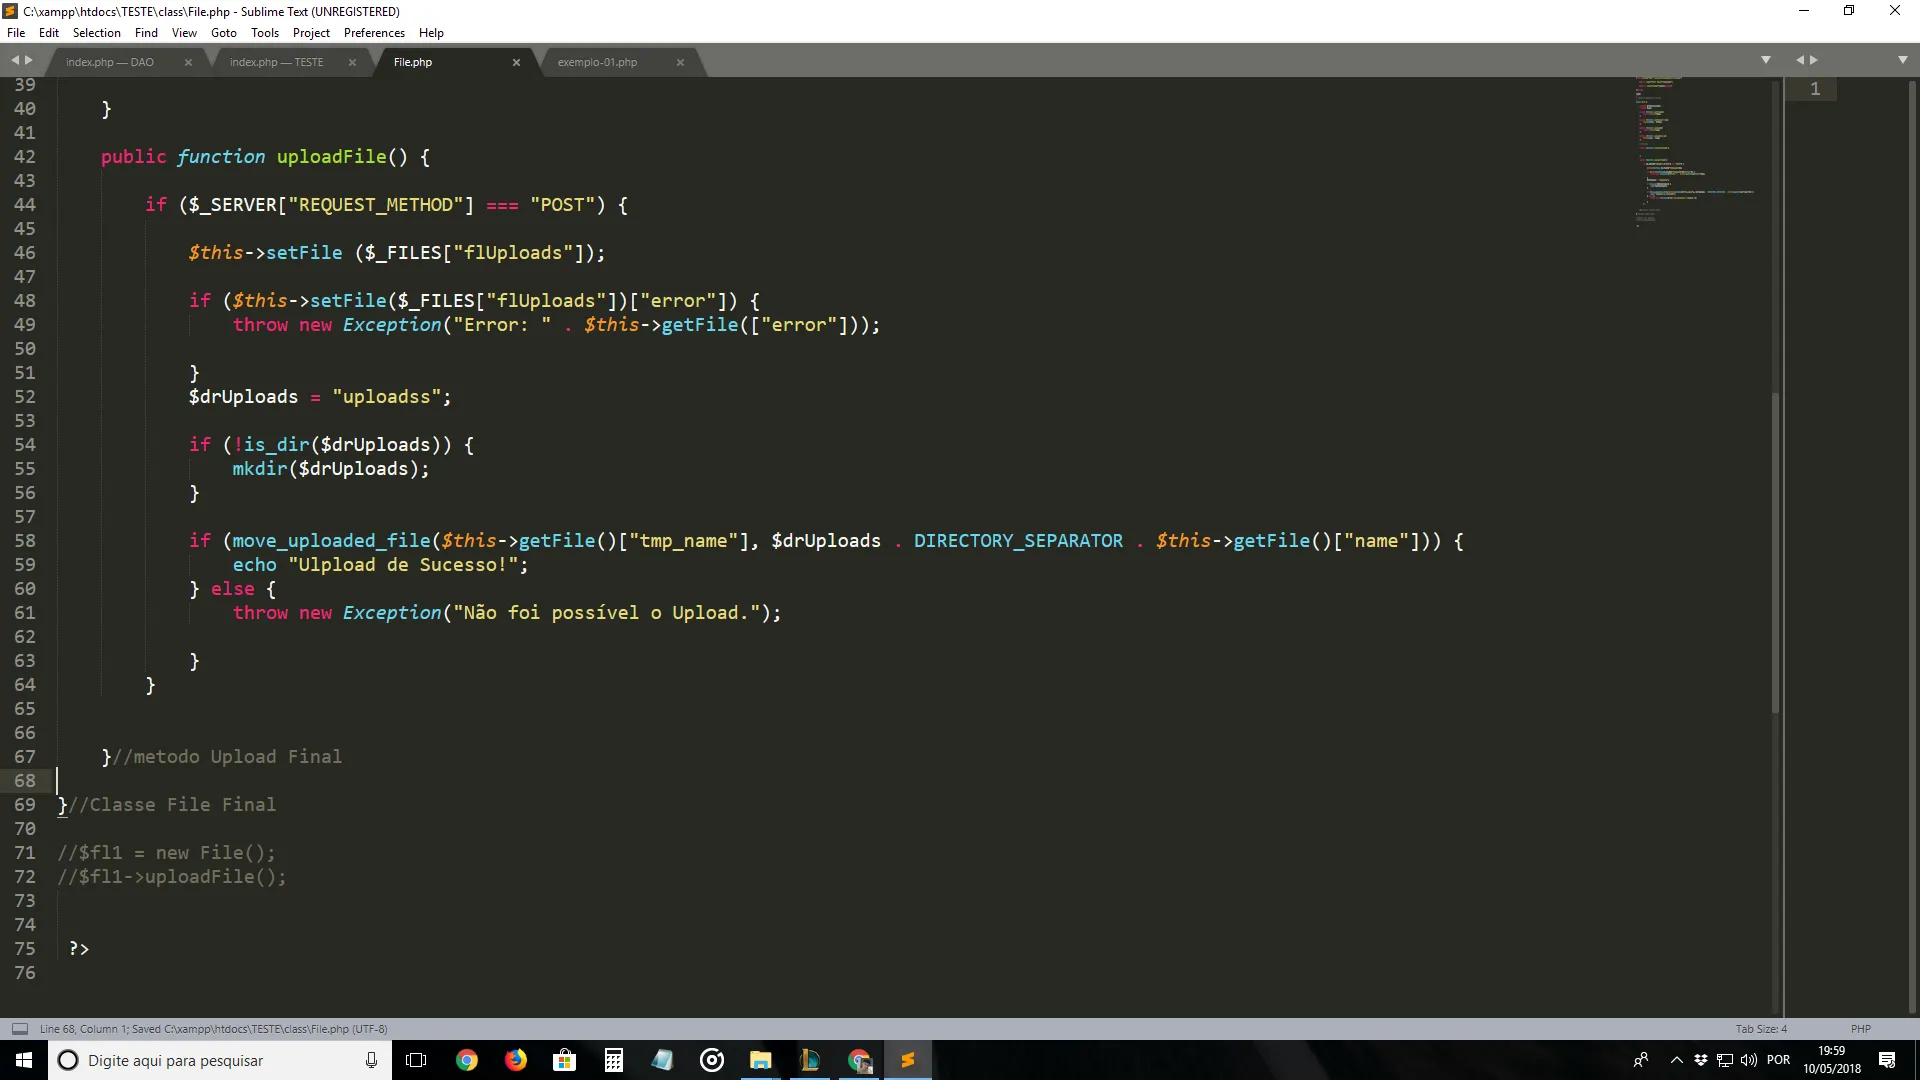Click the Sublime Text taskbar icon
1920x1080 pixels.
tap(908, 1060)
